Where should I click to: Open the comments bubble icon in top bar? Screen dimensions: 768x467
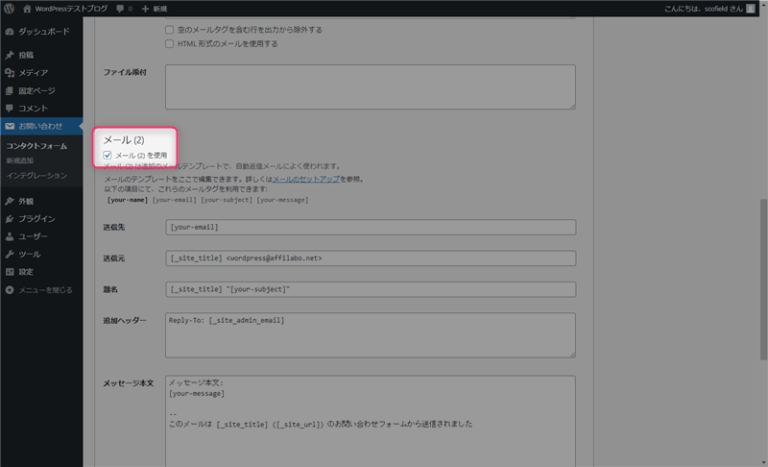point(121,9)
